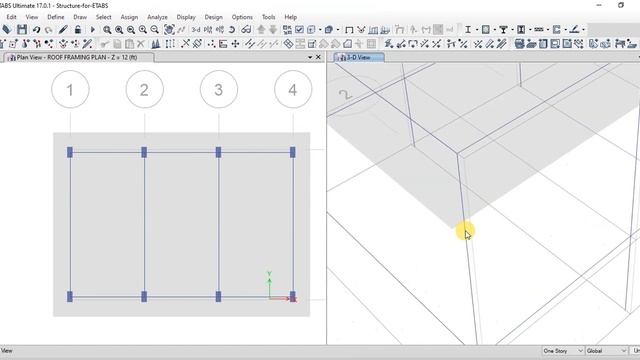Expand dropdown next to checkmark-adjacent window icon
The width and height of the screenshot is (640, 360).
click(x=320, y=30)
